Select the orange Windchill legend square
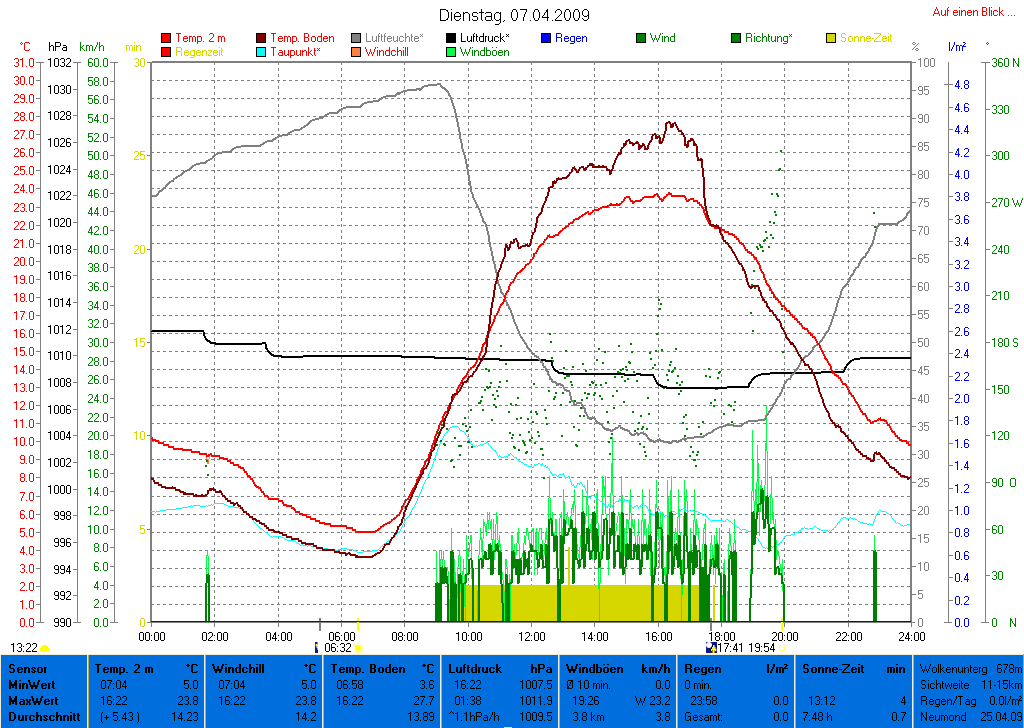 pos(357,51)
